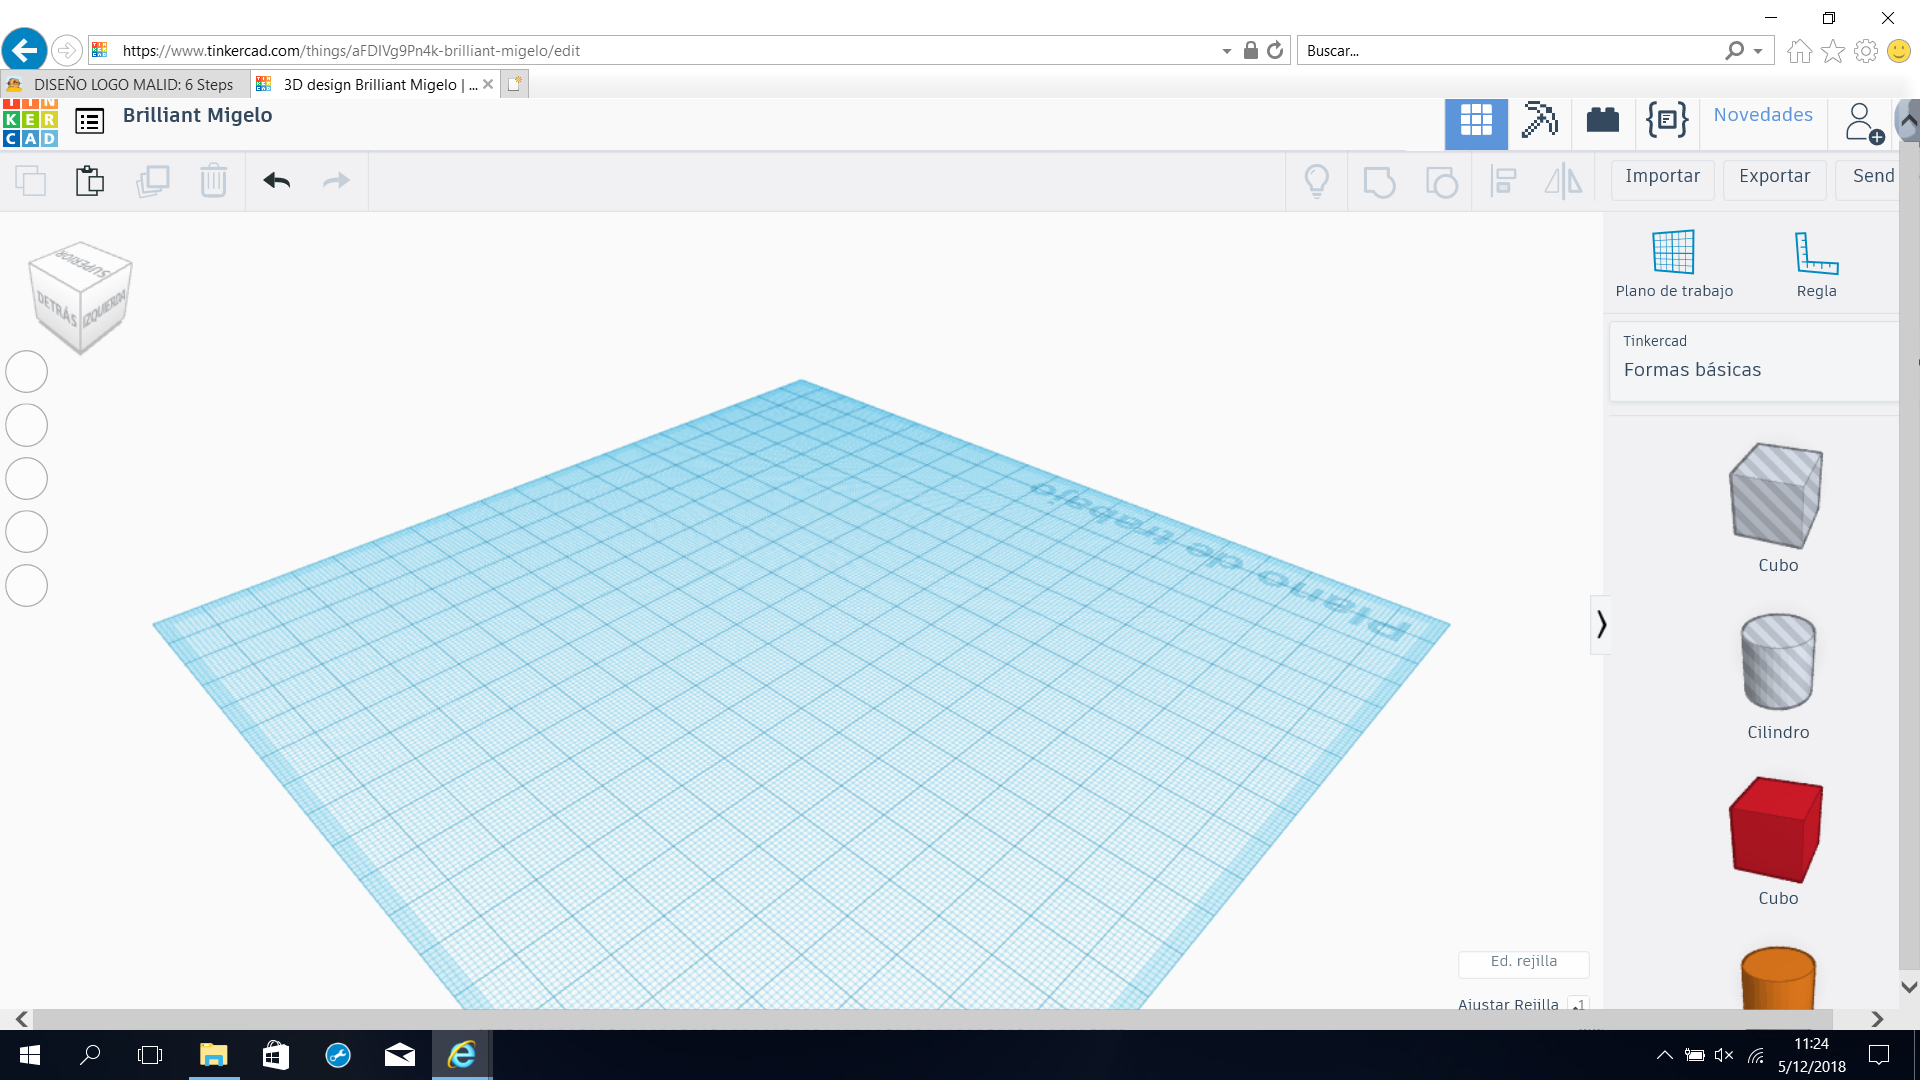Click the invite user account icon

[1864, 123]
